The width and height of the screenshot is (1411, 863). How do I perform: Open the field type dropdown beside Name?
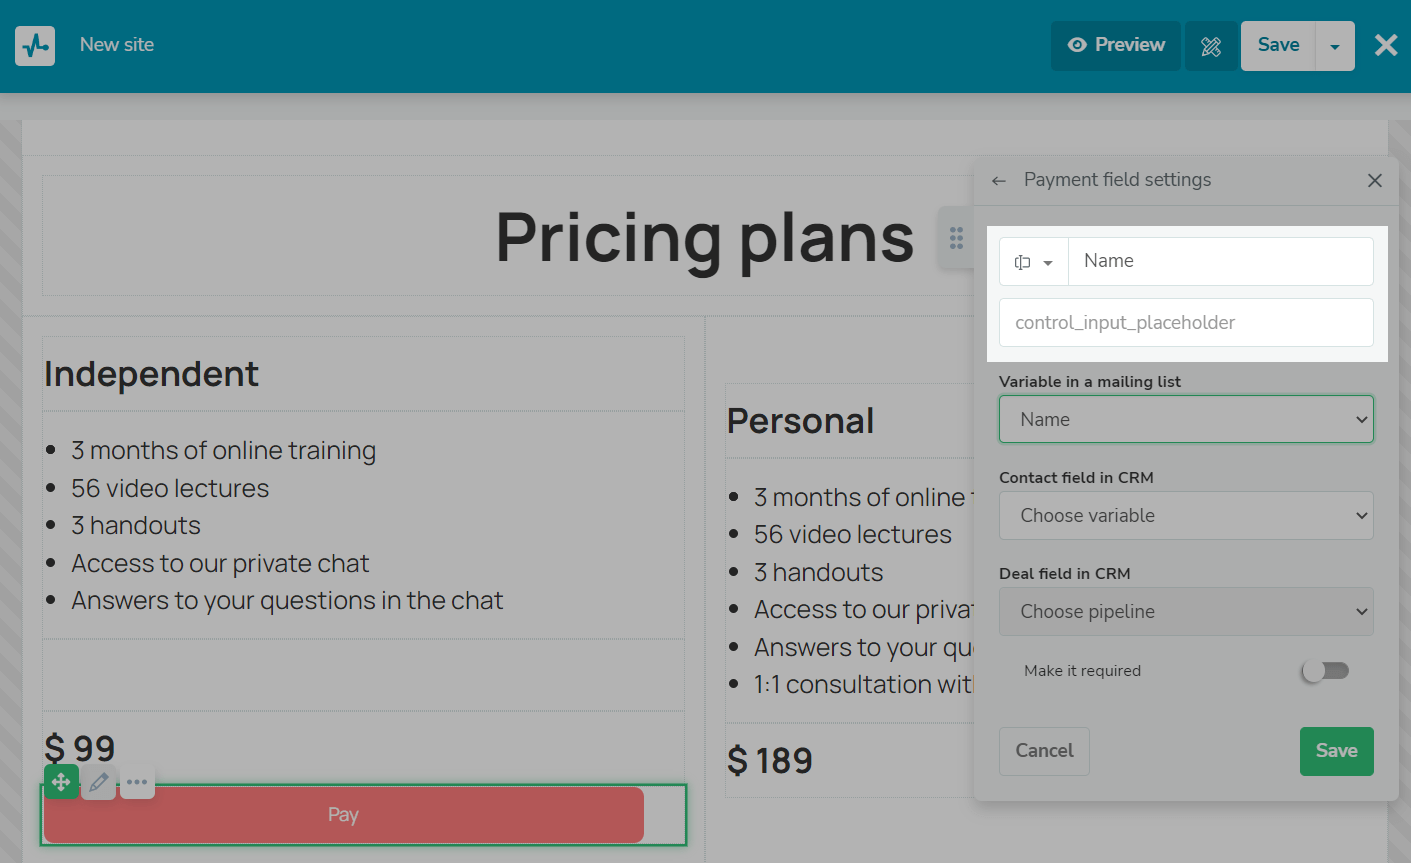pos(1034,262)
